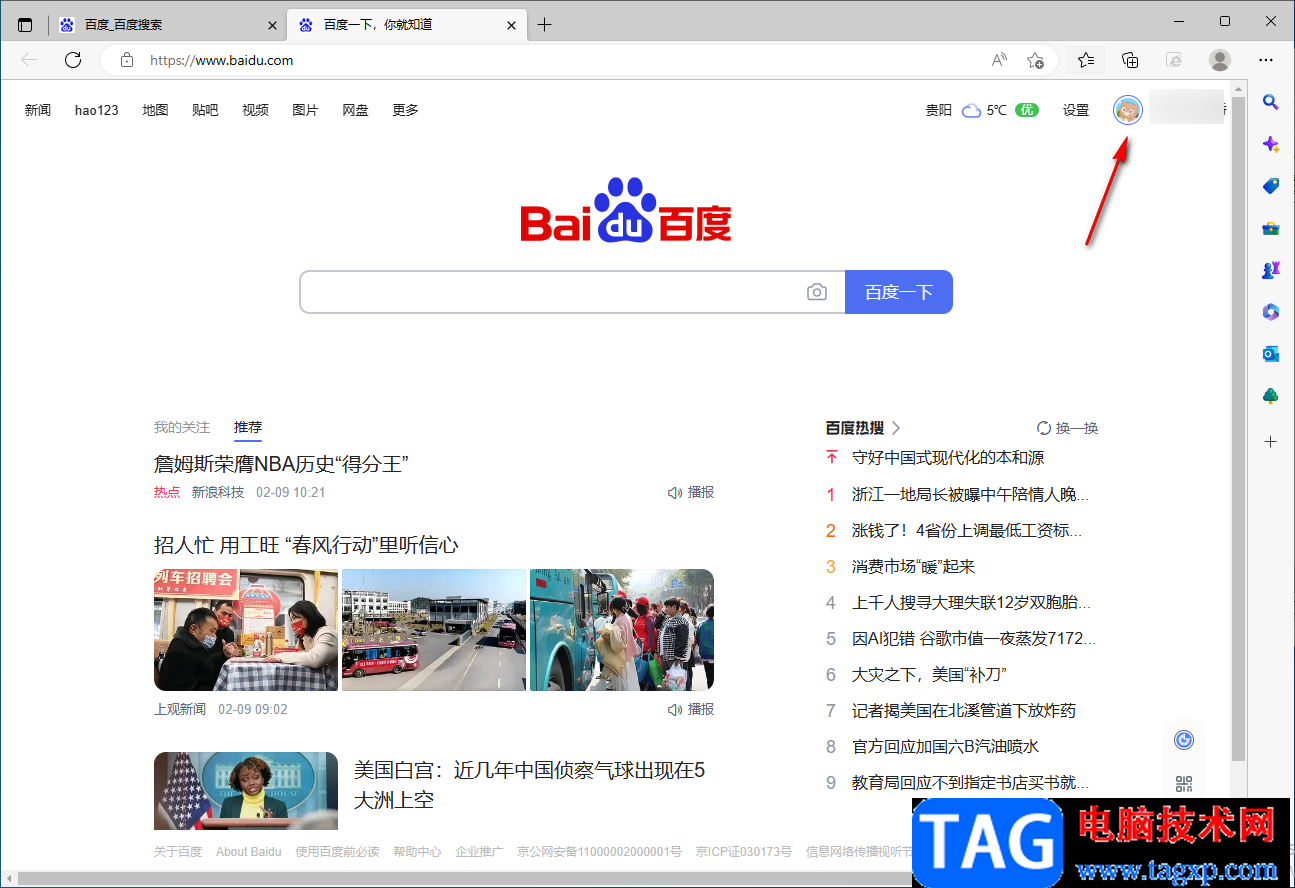Open the sidebar Discover sparkle icon
This screenshot has height=888, width=1295.
click(x=1271, y=144)
